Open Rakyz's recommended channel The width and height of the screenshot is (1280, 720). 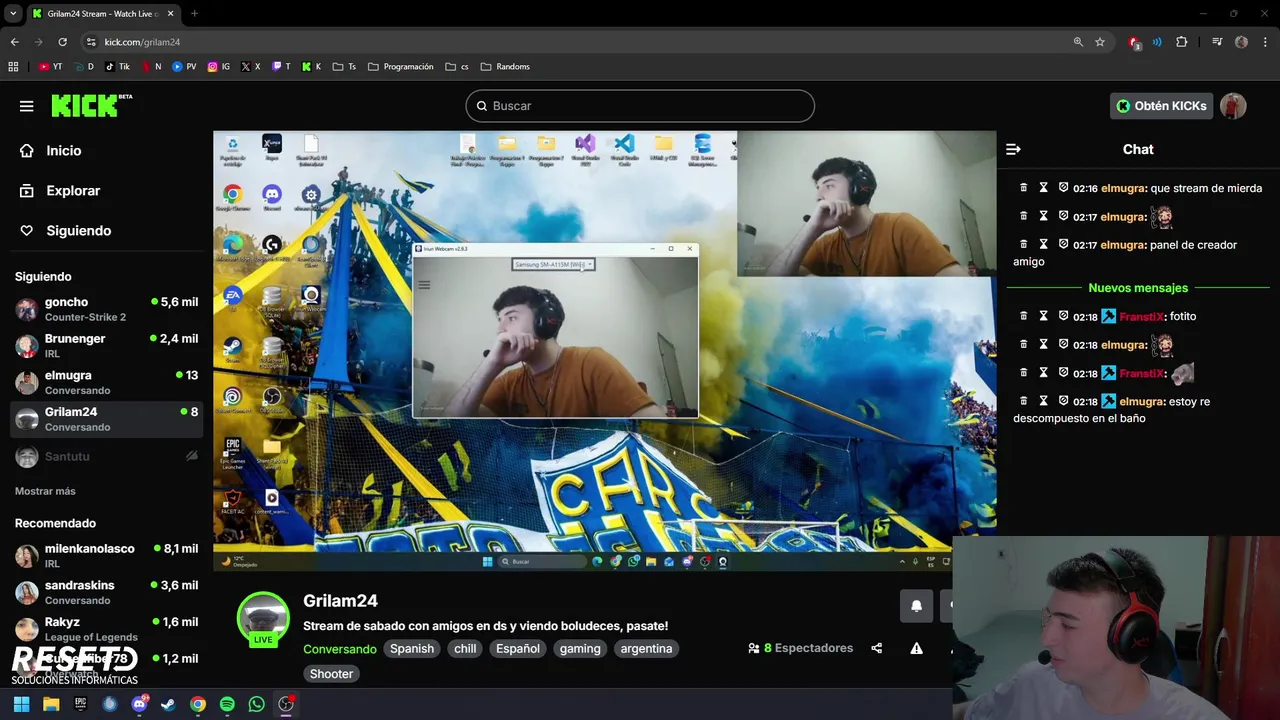[x=106, y=629]
